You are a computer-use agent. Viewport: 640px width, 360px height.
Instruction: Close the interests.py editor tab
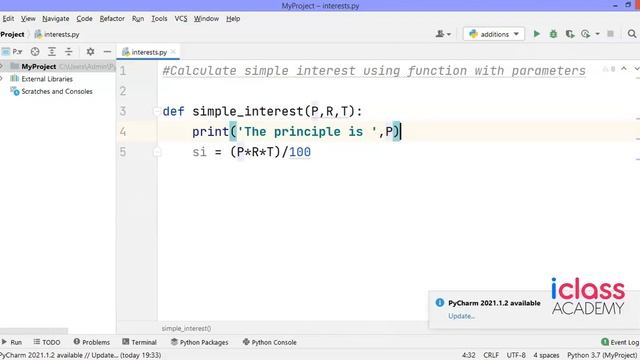[173, 52]
